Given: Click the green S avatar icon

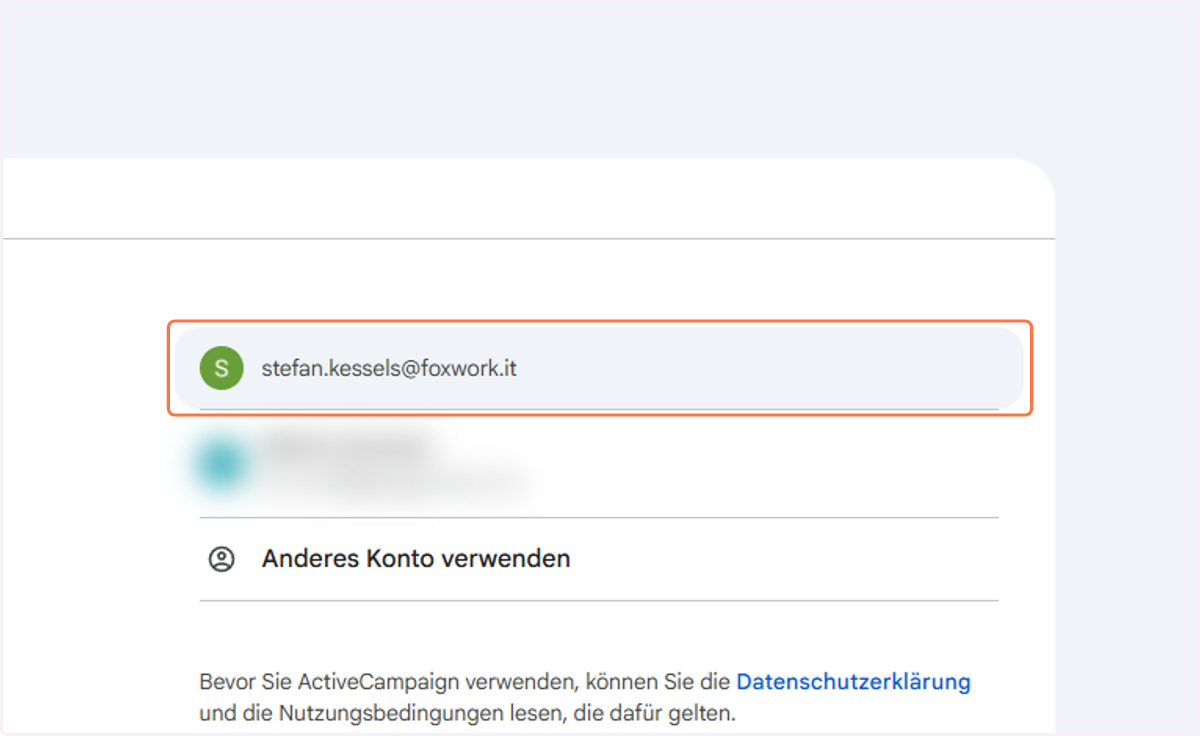Looking at the screenshot, I should (222, 368).
